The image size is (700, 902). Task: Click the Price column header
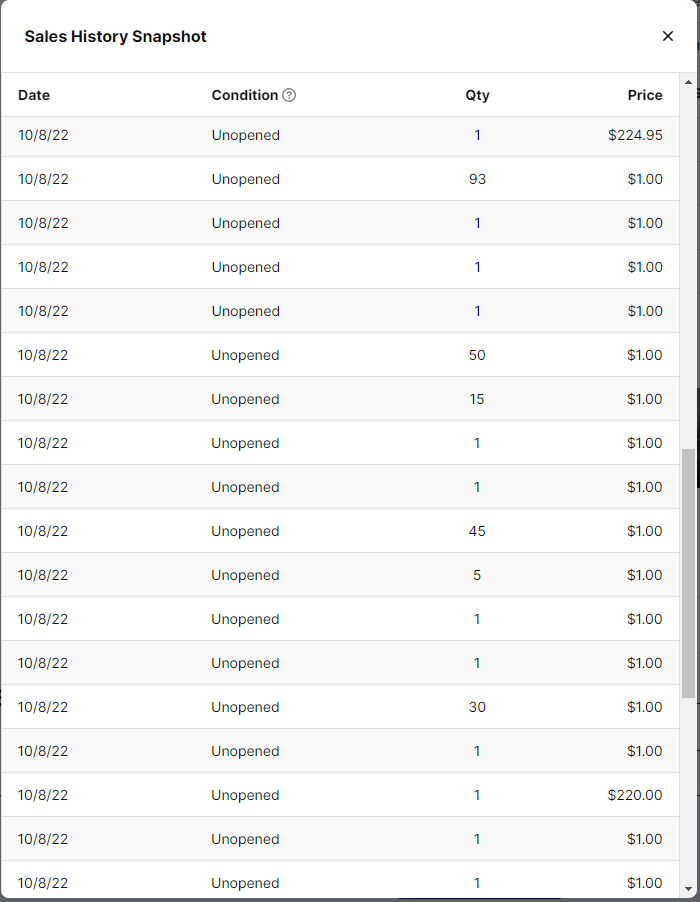point(645,95)
